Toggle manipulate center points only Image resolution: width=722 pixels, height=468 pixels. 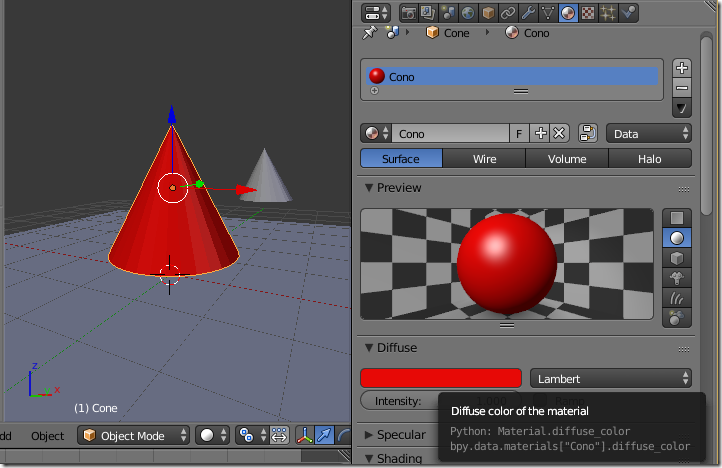pyautogui.click(x=279, y=435)
